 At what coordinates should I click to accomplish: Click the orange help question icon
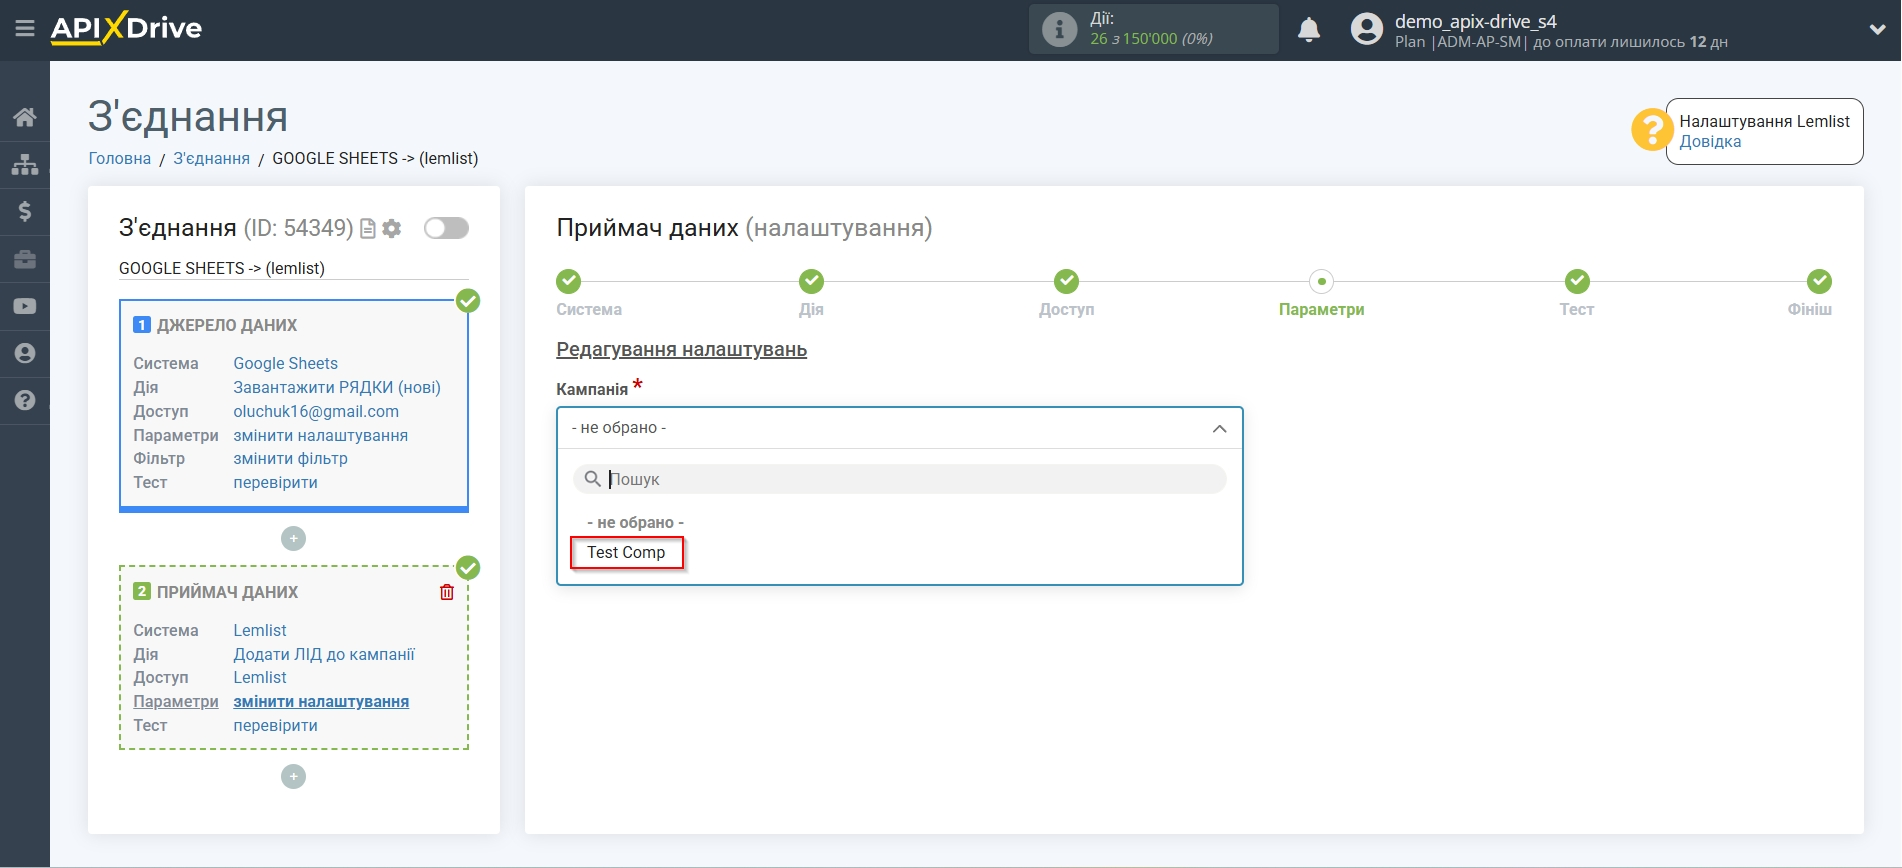(x=1651, y=130)
